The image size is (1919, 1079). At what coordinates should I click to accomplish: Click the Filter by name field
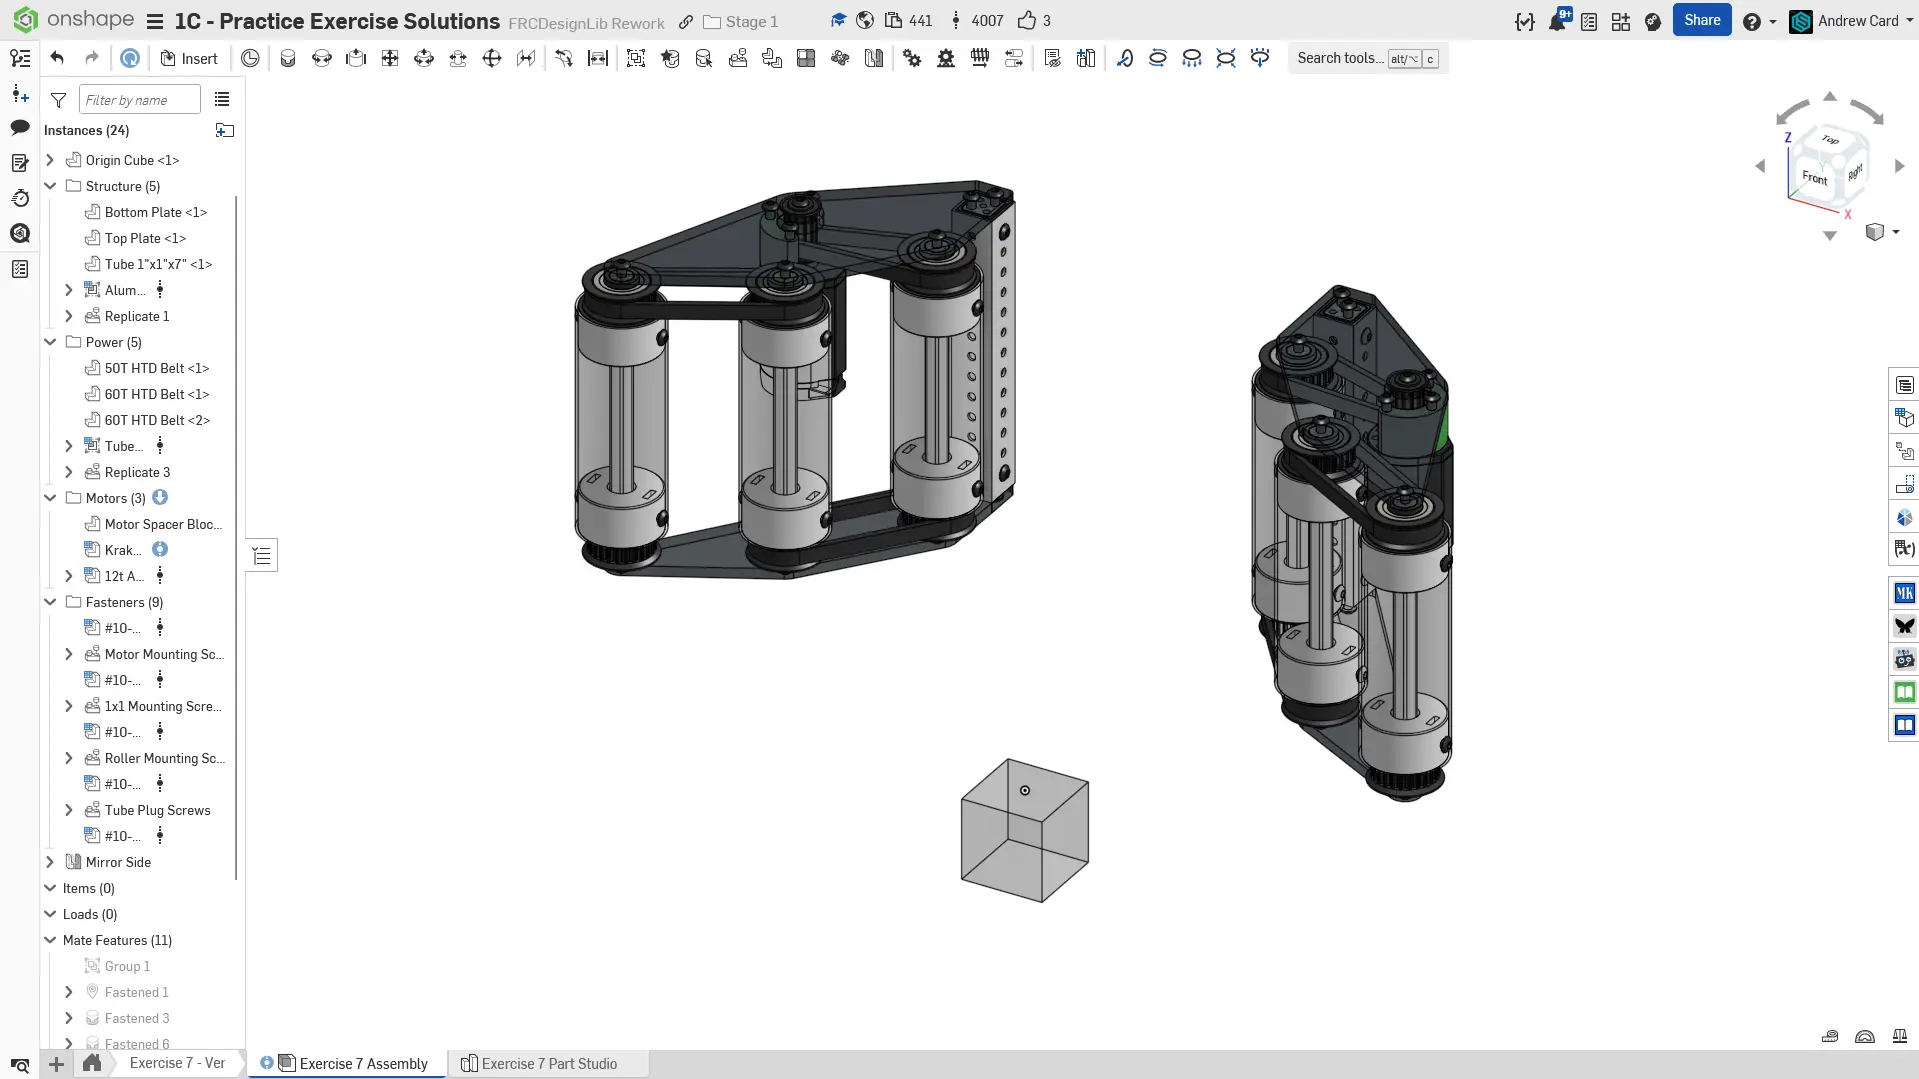pos(139,100)
